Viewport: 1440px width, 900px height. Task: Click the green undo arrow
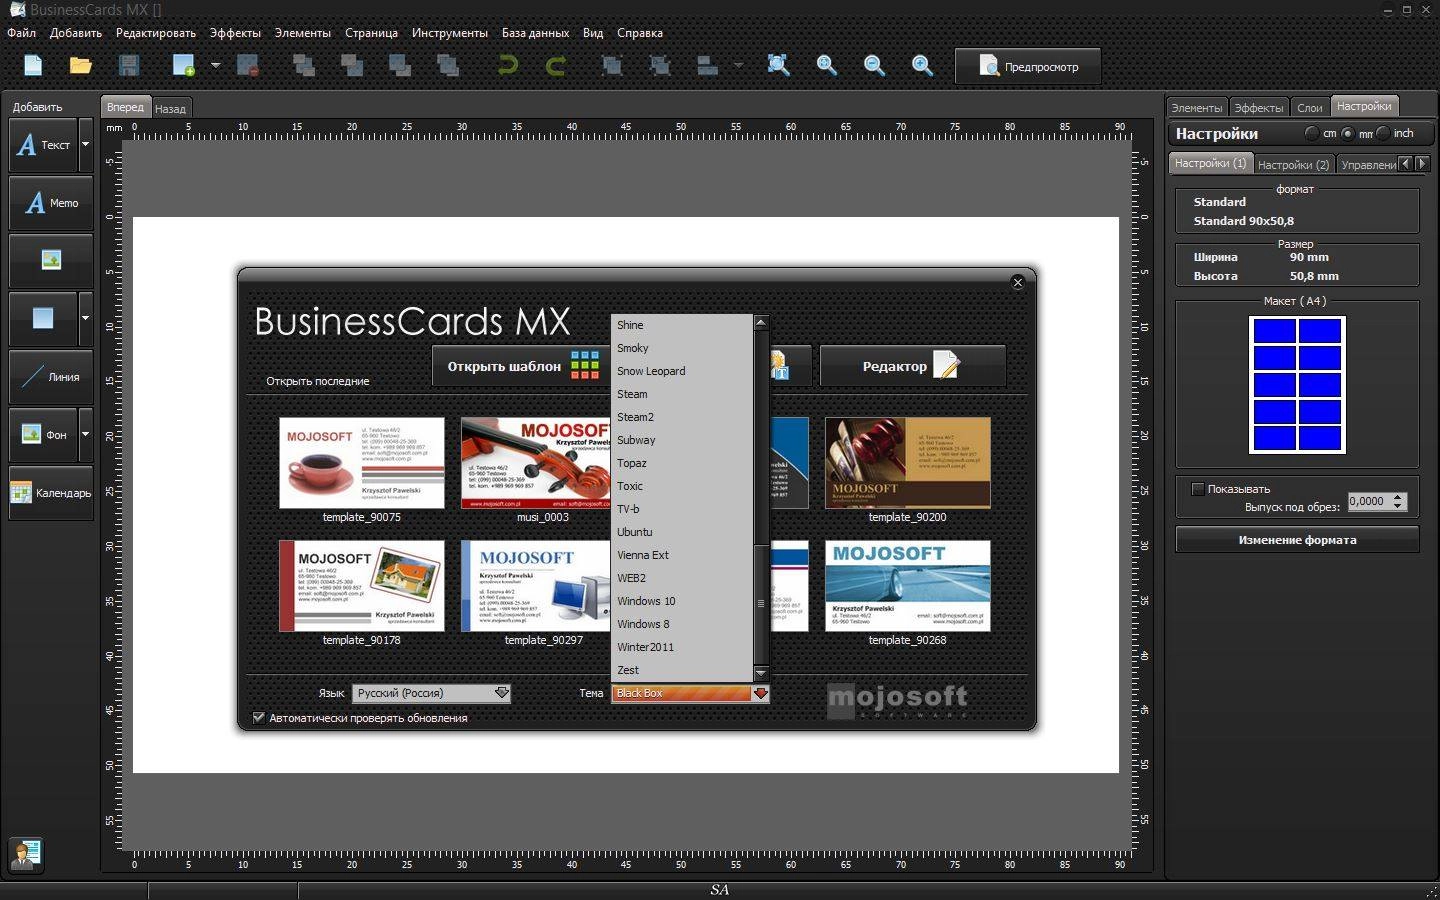tap(508, 66)
